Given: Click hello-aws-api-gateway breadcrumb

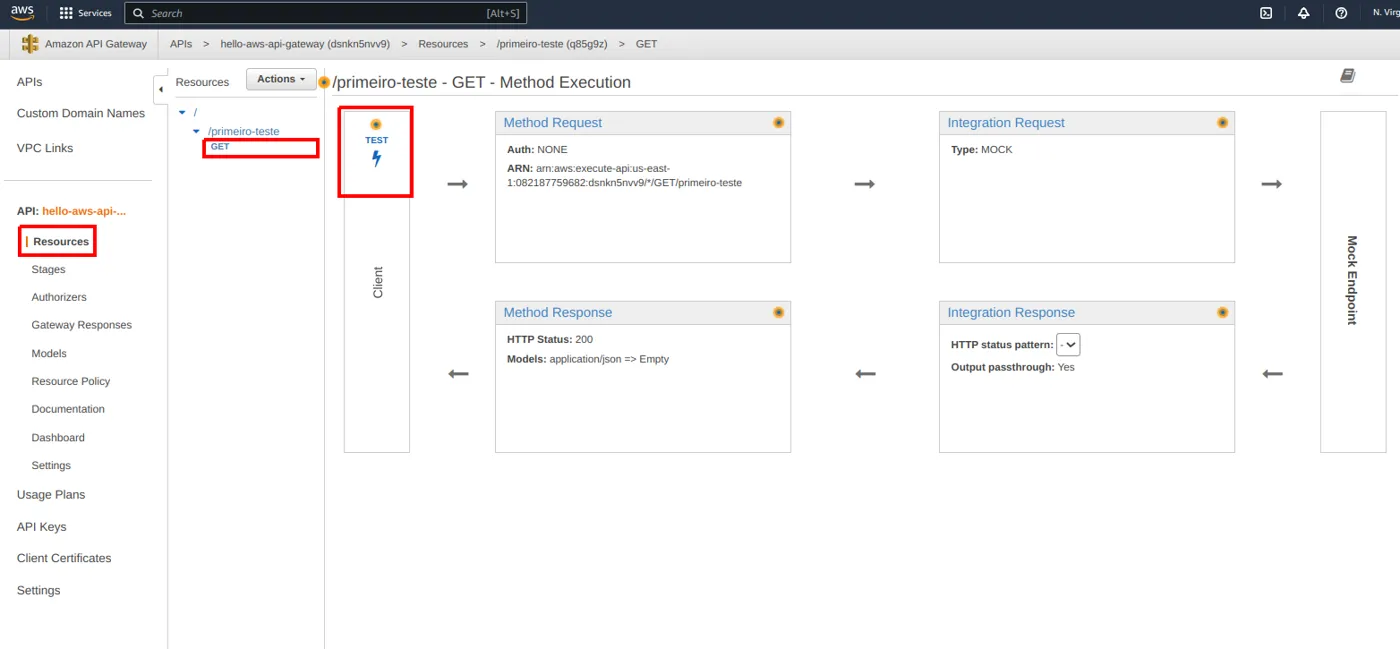Looking at the screenshot, I should tap(305, 44).
